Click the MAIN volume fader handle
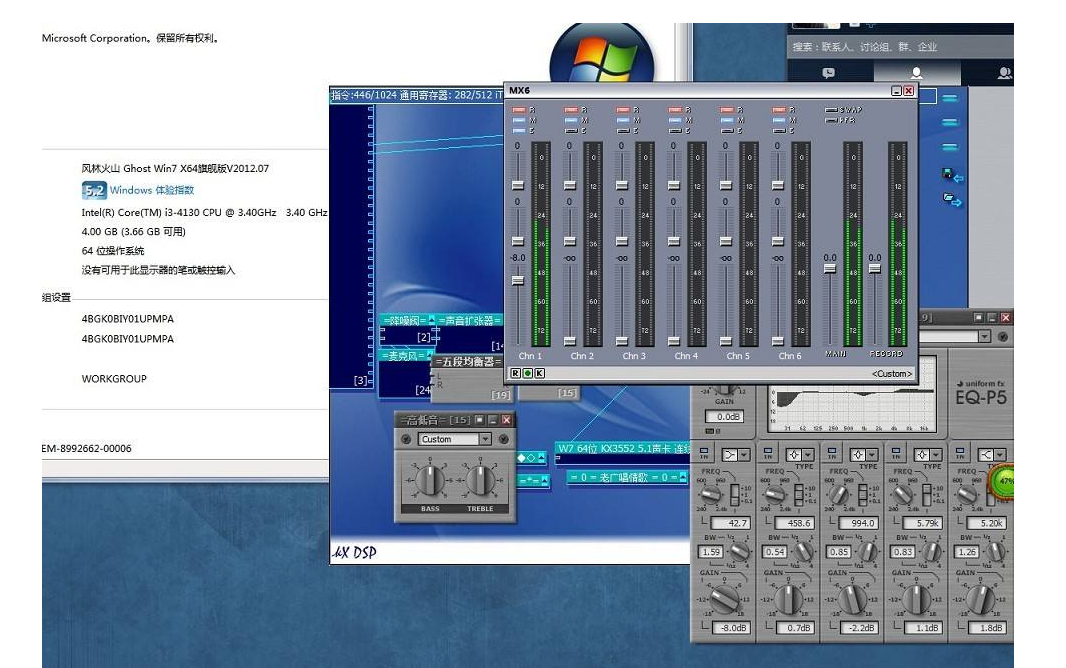Viewport: 1066px width, 668px height. 829,270
